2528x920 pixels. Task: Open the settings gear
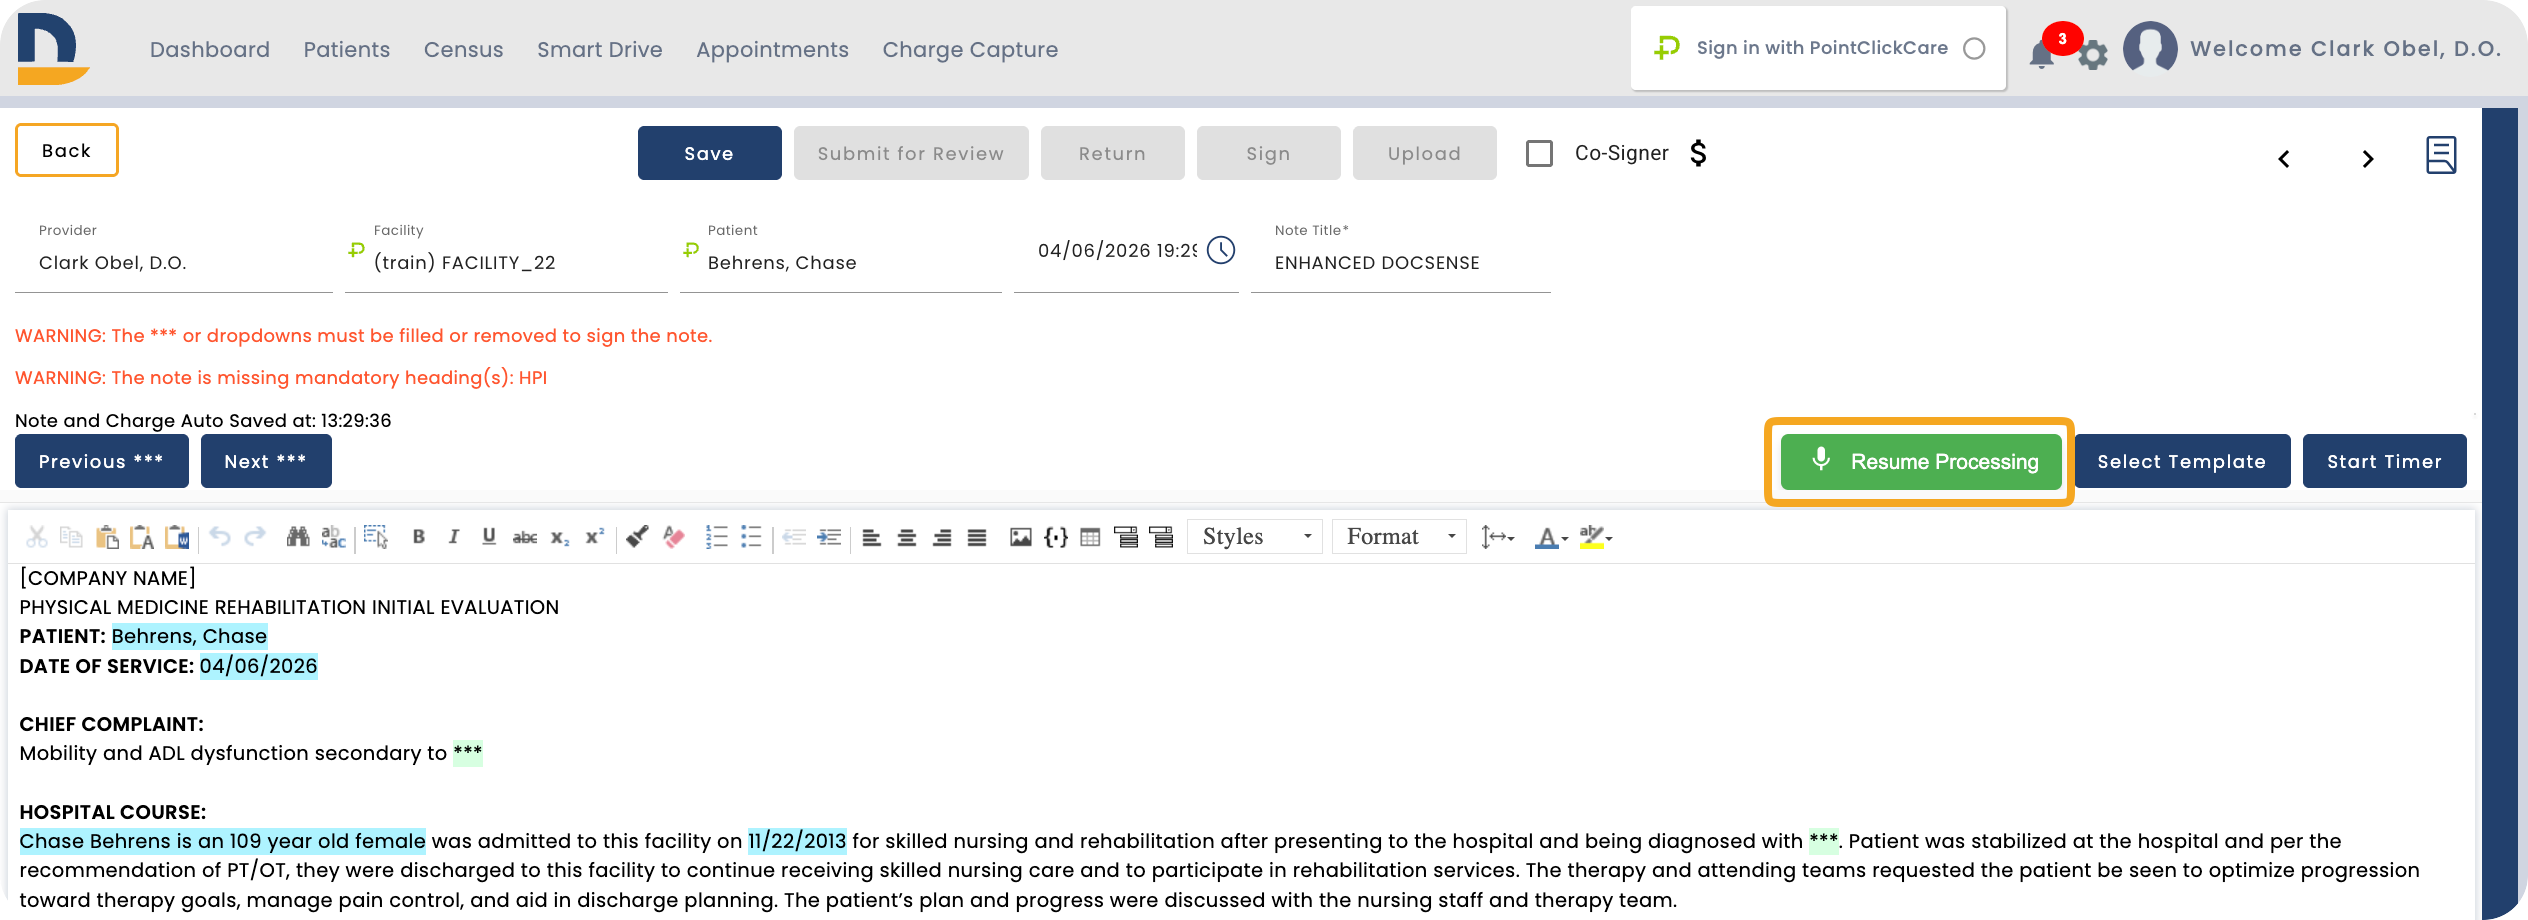click(x=2093, y=55)
